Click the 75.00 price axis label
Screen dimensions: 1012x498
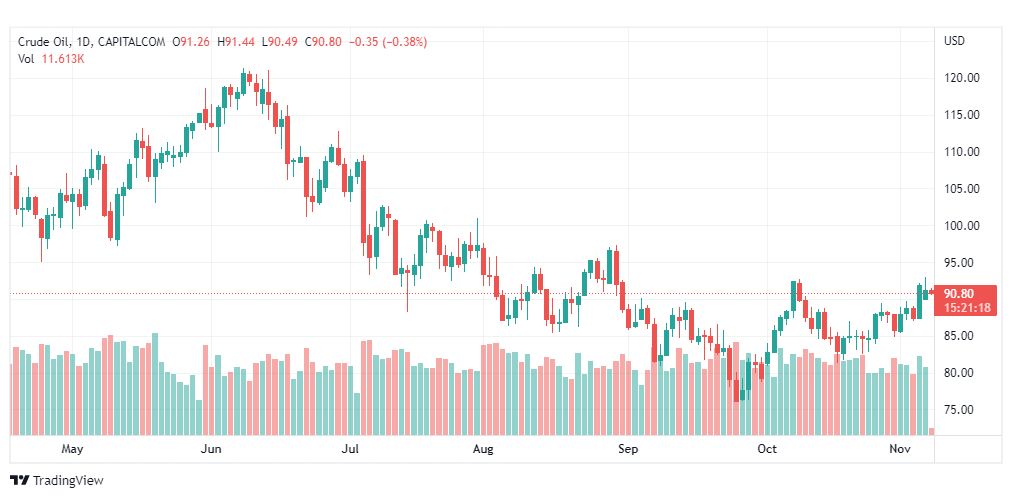961,410
